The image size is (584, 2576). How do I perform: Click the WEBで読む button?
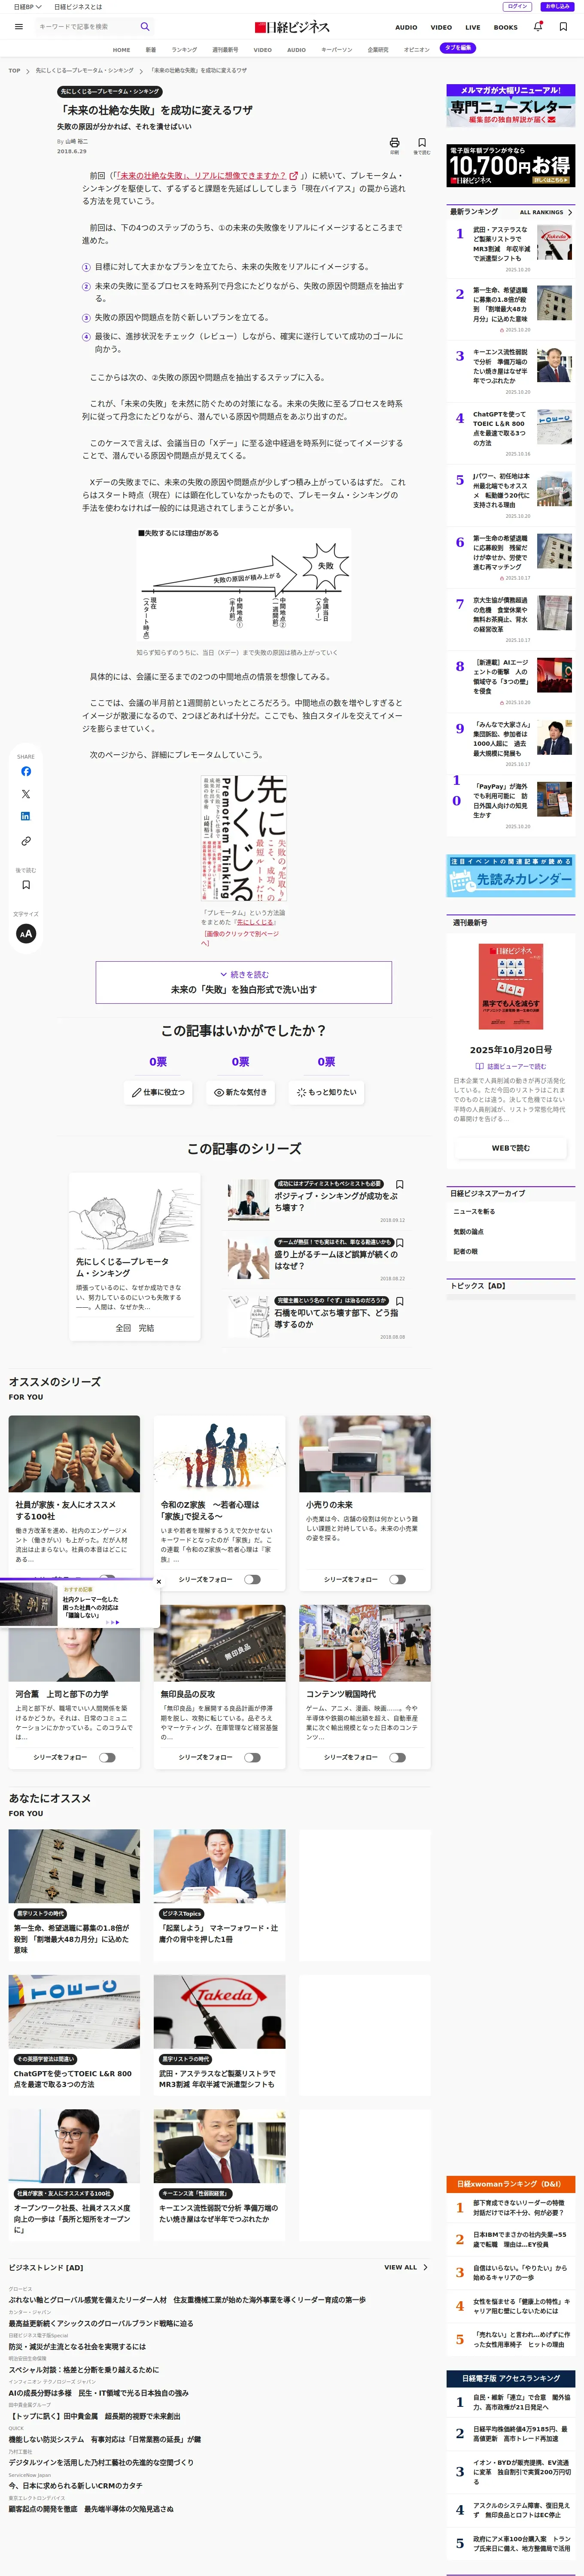point(511,1147)
